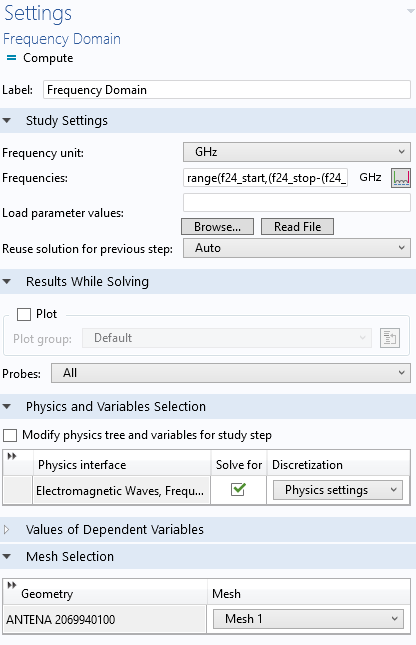416x645 pixels.
Task: Click the Label text field
Action: point(227,90)
